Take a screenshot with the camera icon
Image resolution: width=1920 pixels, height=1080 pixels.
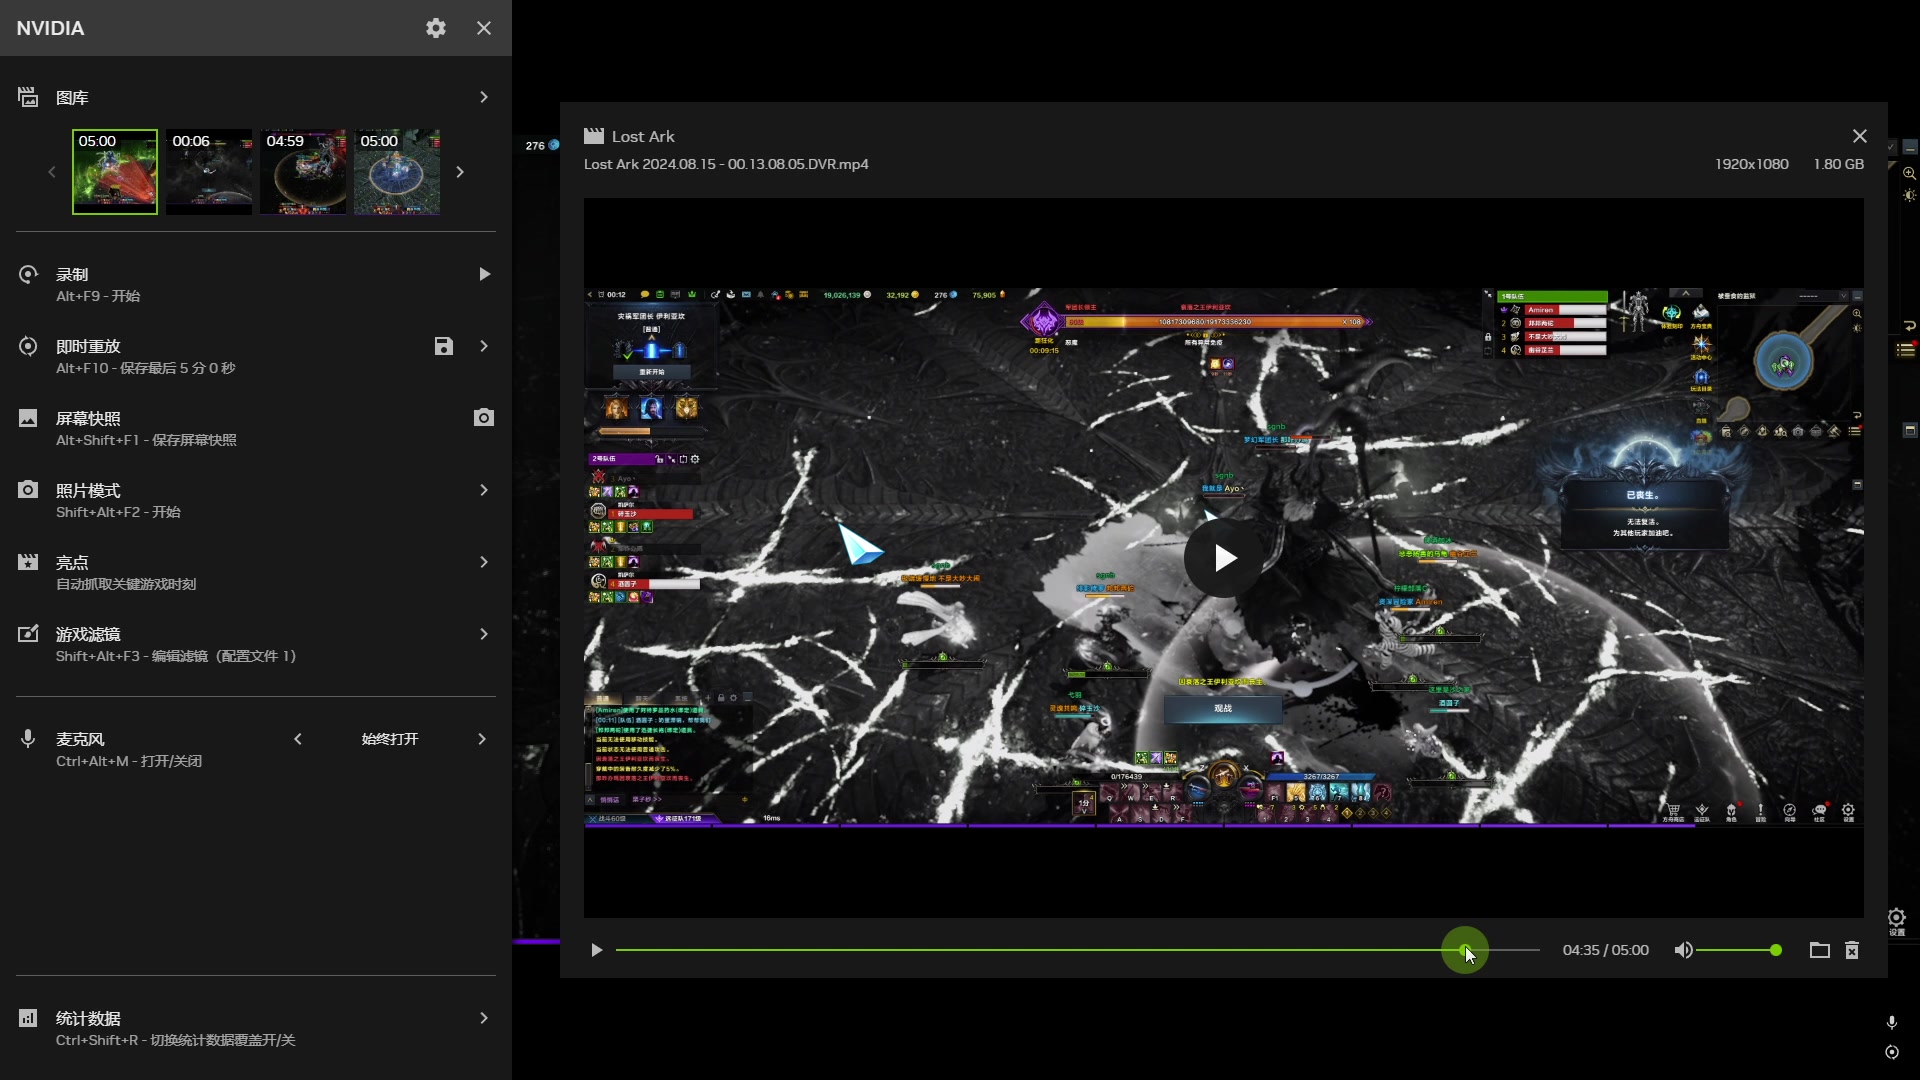484,418
